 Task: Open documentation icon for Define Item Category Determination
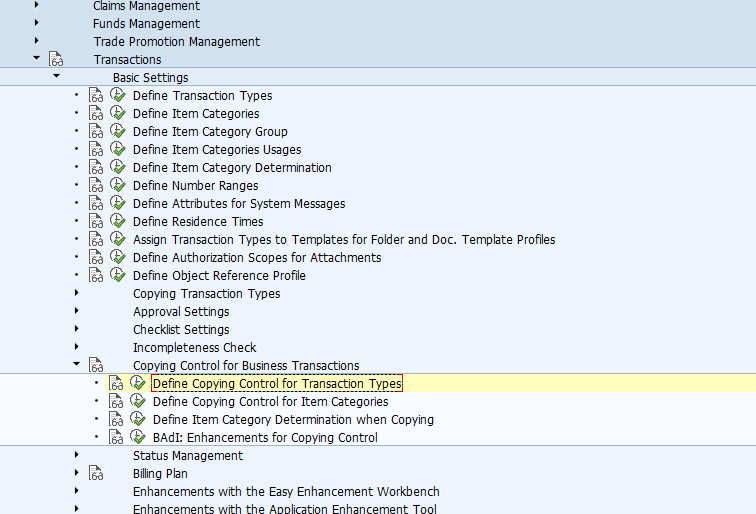pos(96,167)
